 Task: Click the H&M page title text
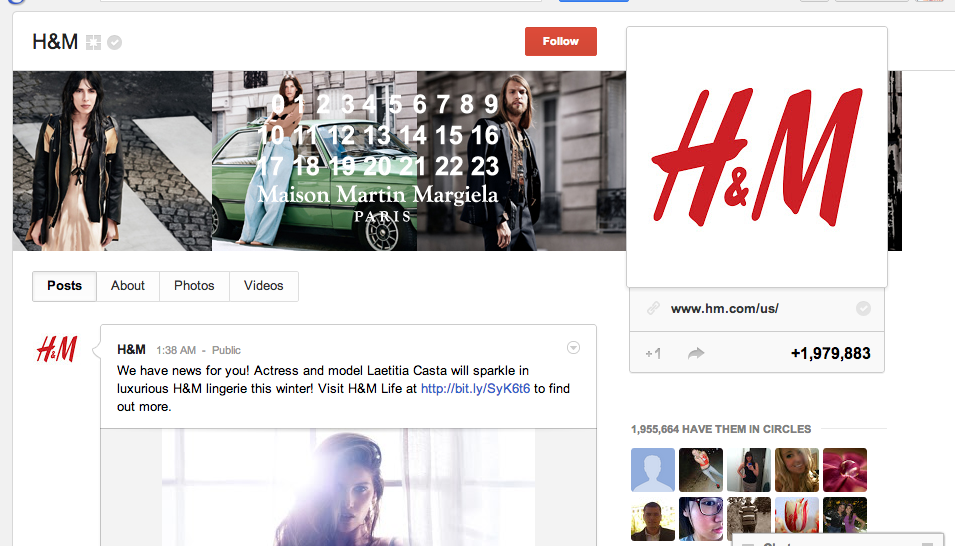[x=55, y=41]
